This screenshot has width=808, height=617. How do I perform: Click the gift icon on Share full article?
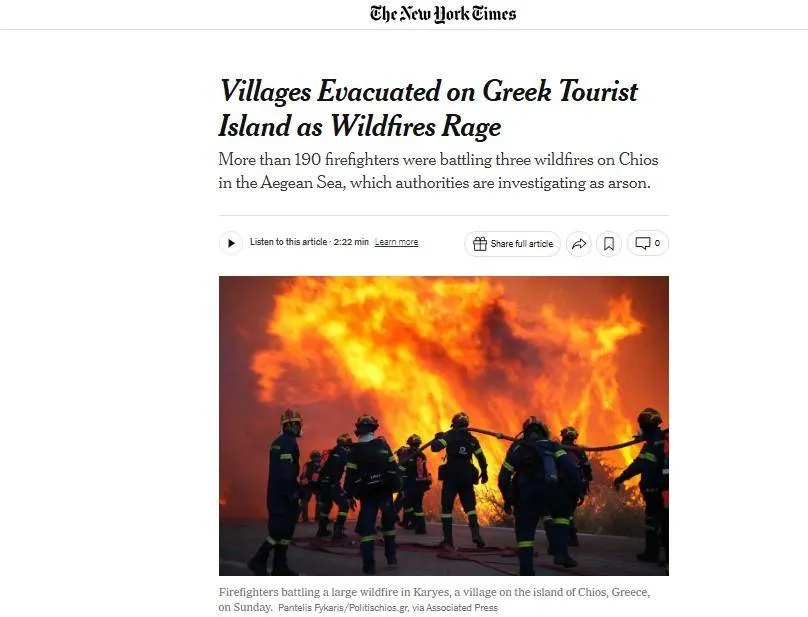[480, 244]
